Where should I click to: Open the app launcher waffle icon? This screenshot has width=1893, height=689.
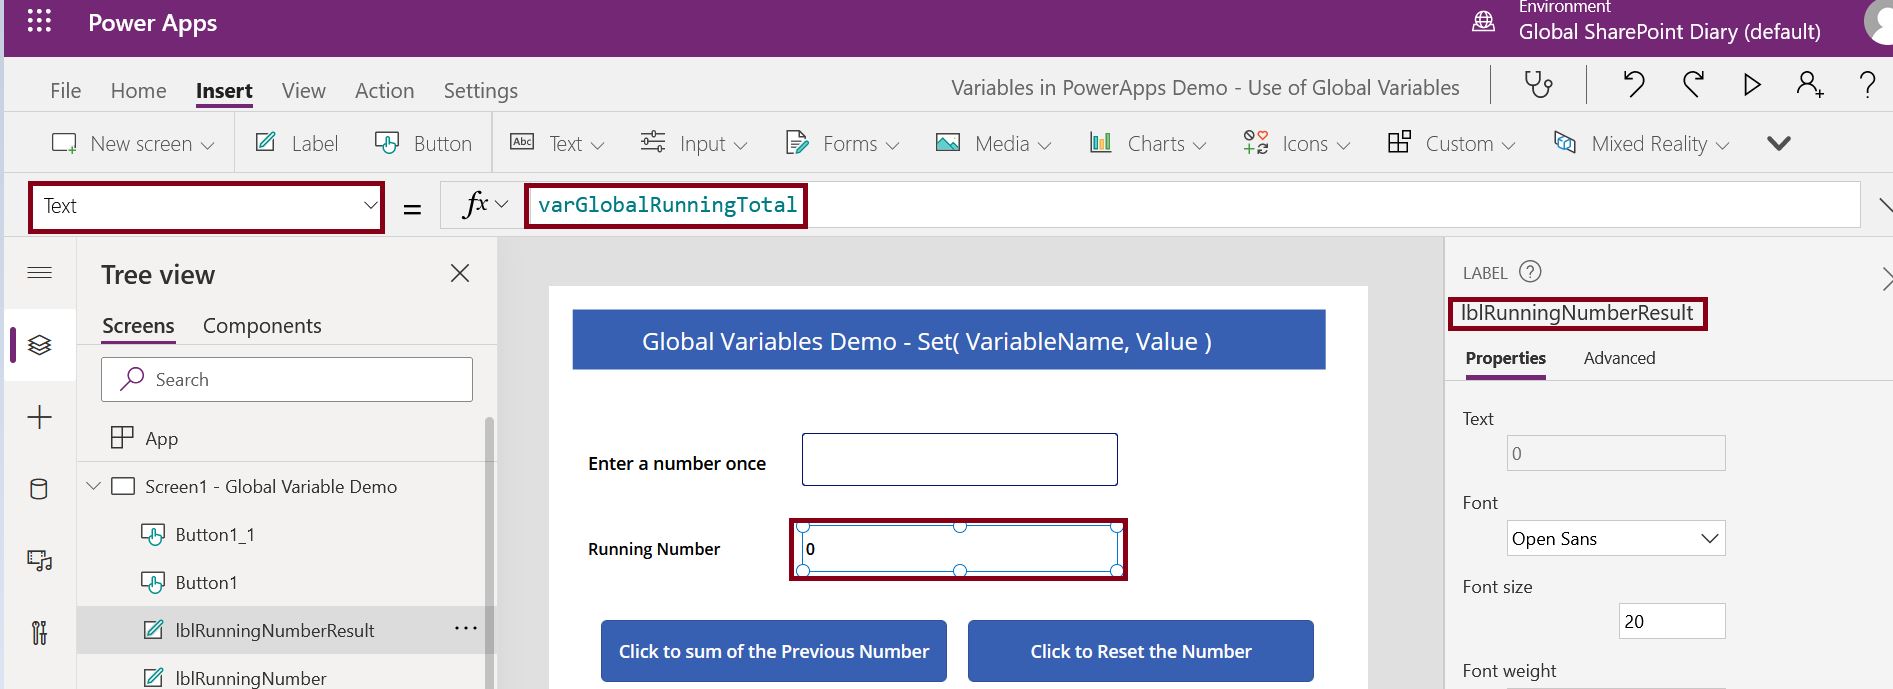tap(39, 21)
